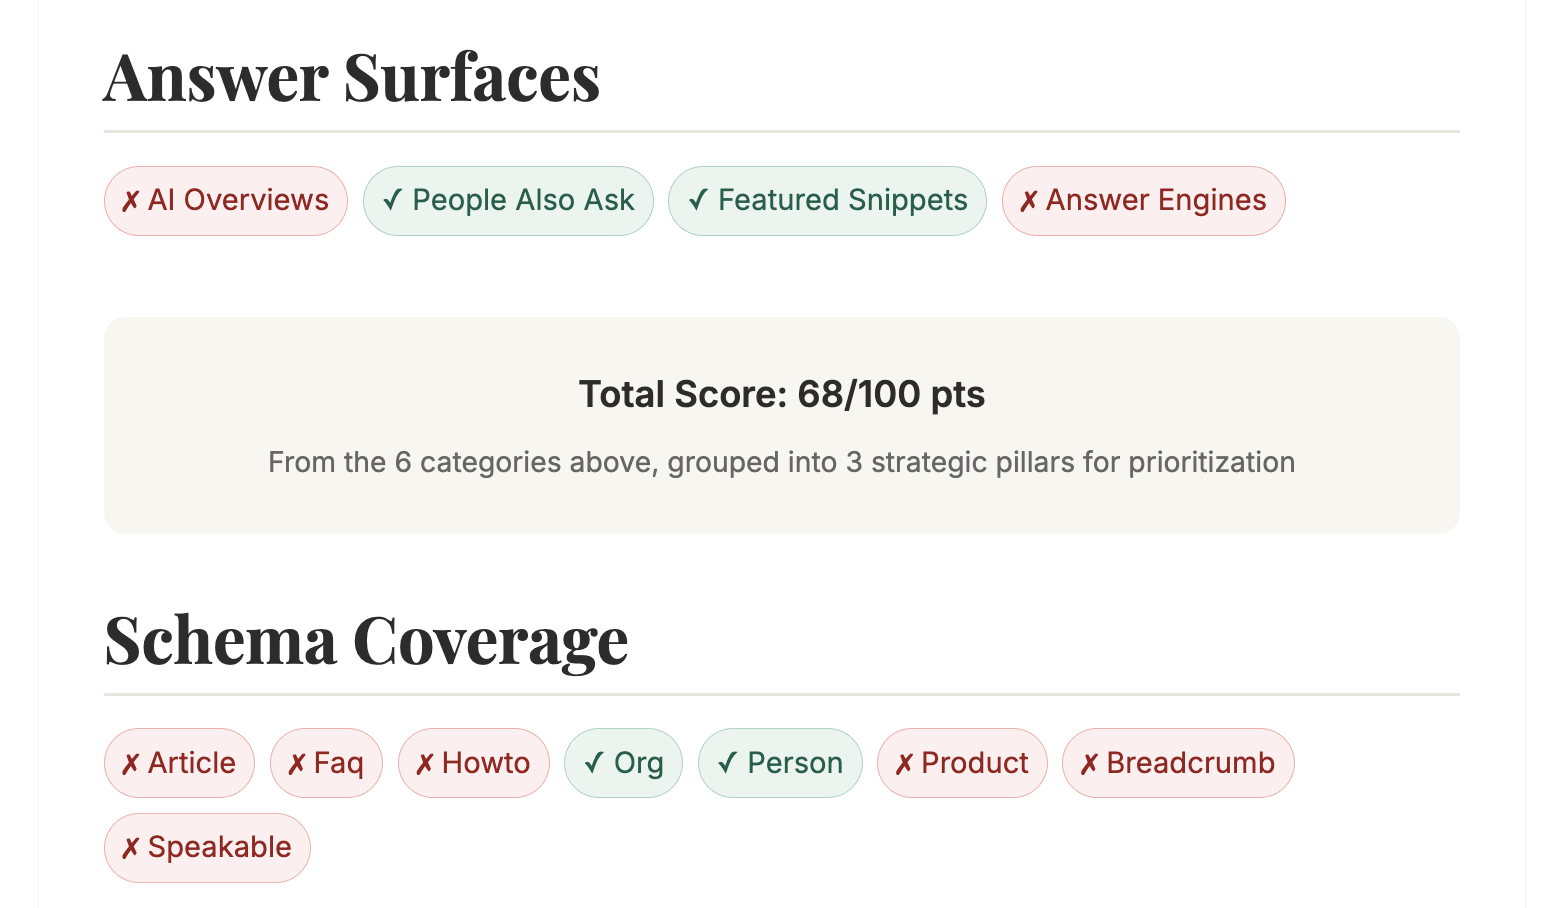Click the Howto schema tag
1558x908 pixels.
tap(474, 763)
